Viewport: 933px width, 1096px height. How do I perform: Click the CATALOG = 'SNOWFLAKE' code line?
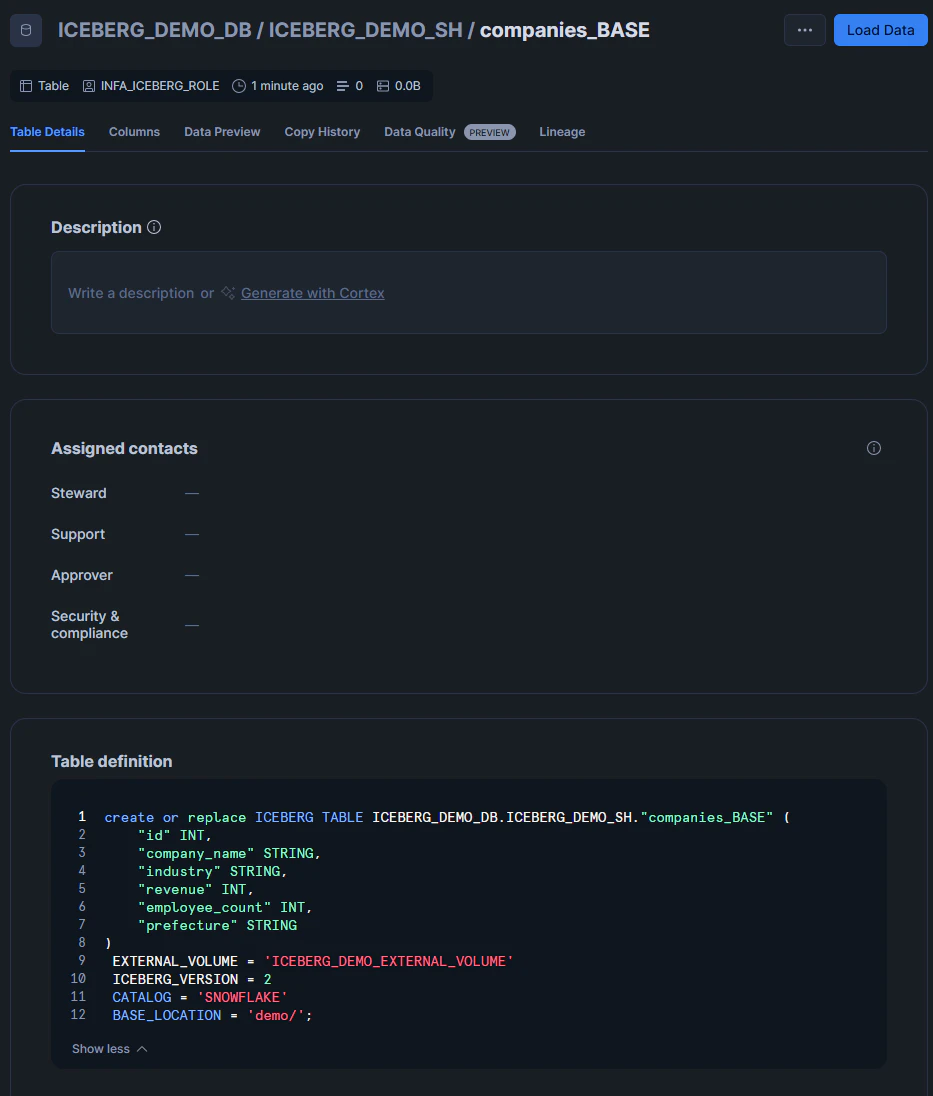(200, 997)
